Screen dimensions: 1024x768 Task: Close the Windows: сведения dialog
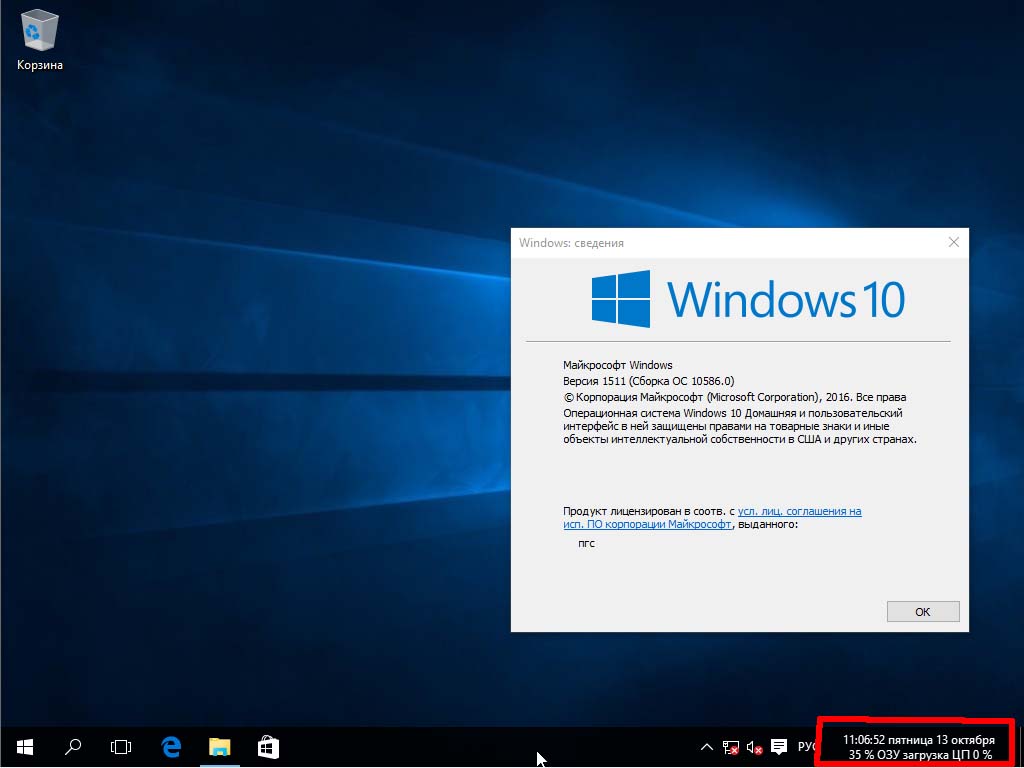pos(953,242)
